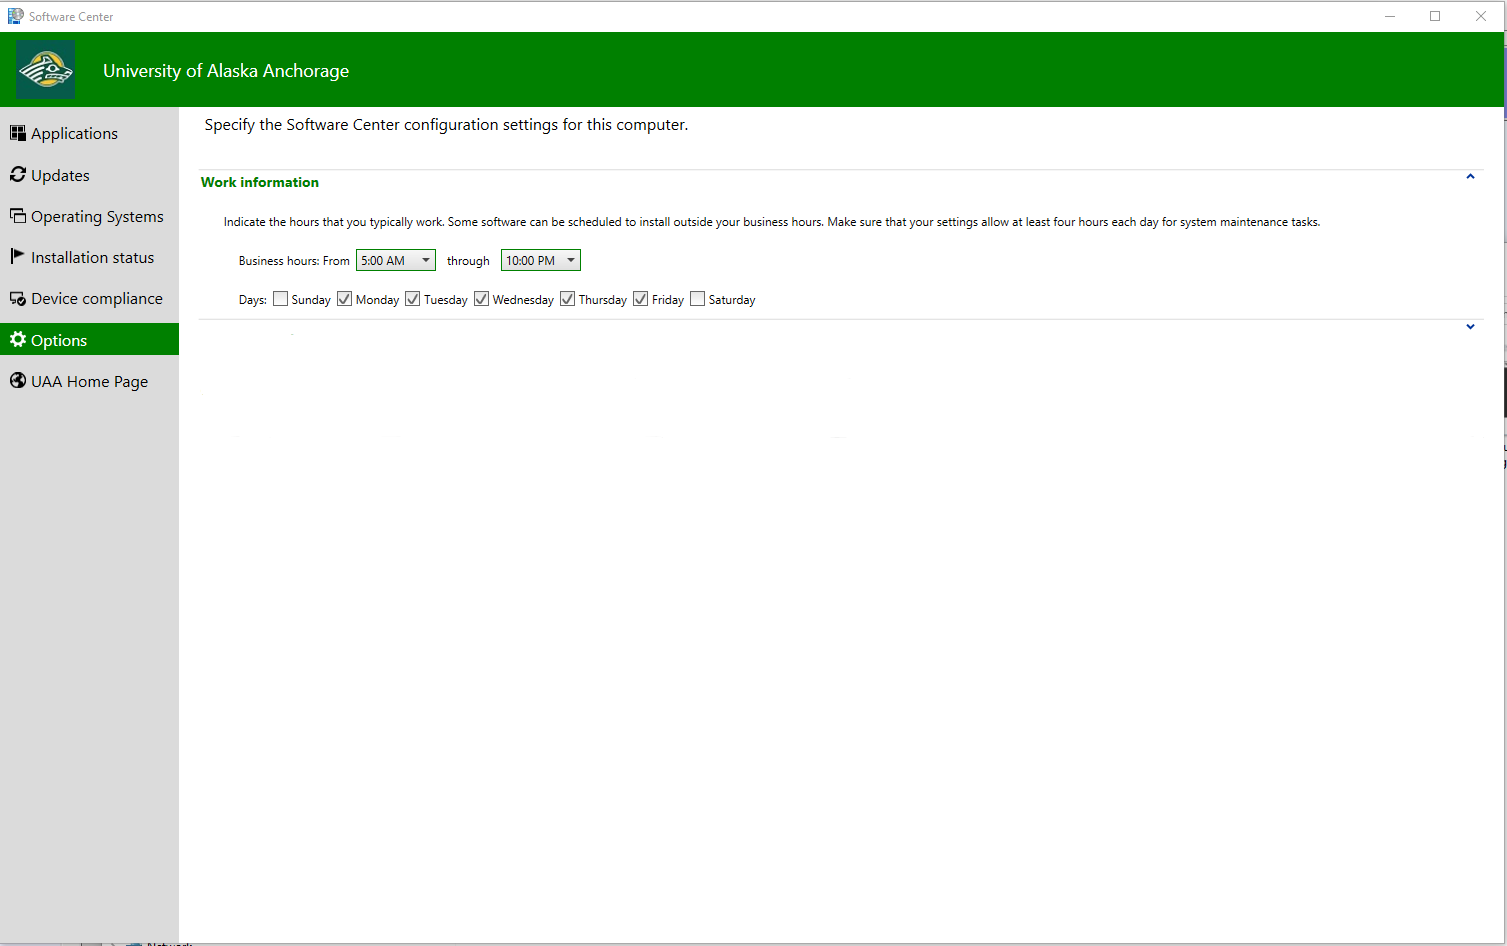The height and width of the screenshot is (946, 1507).
Task: Uncheck the Friday checkbox
Action: (641, 299)
